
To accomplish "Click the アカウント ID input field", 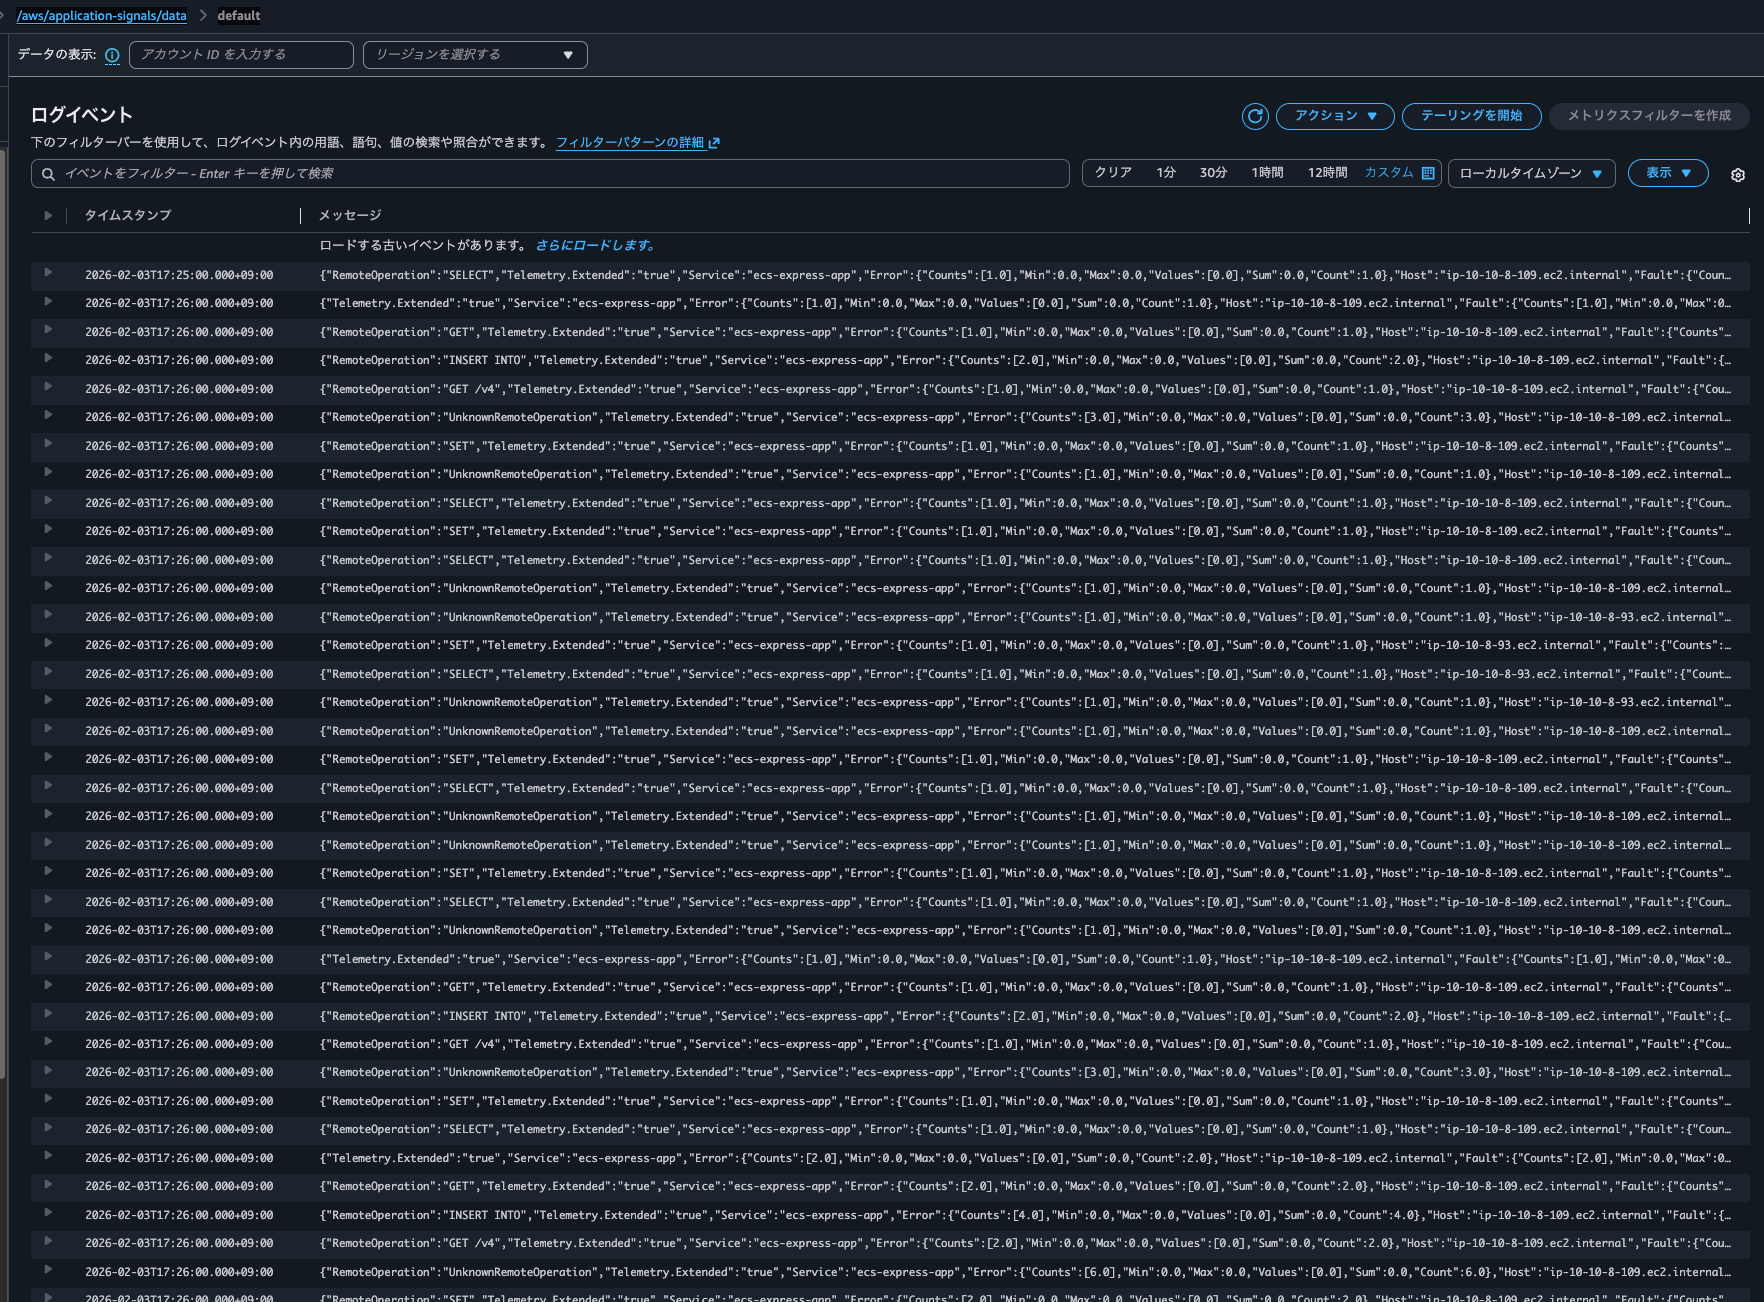I will point(240,54).
